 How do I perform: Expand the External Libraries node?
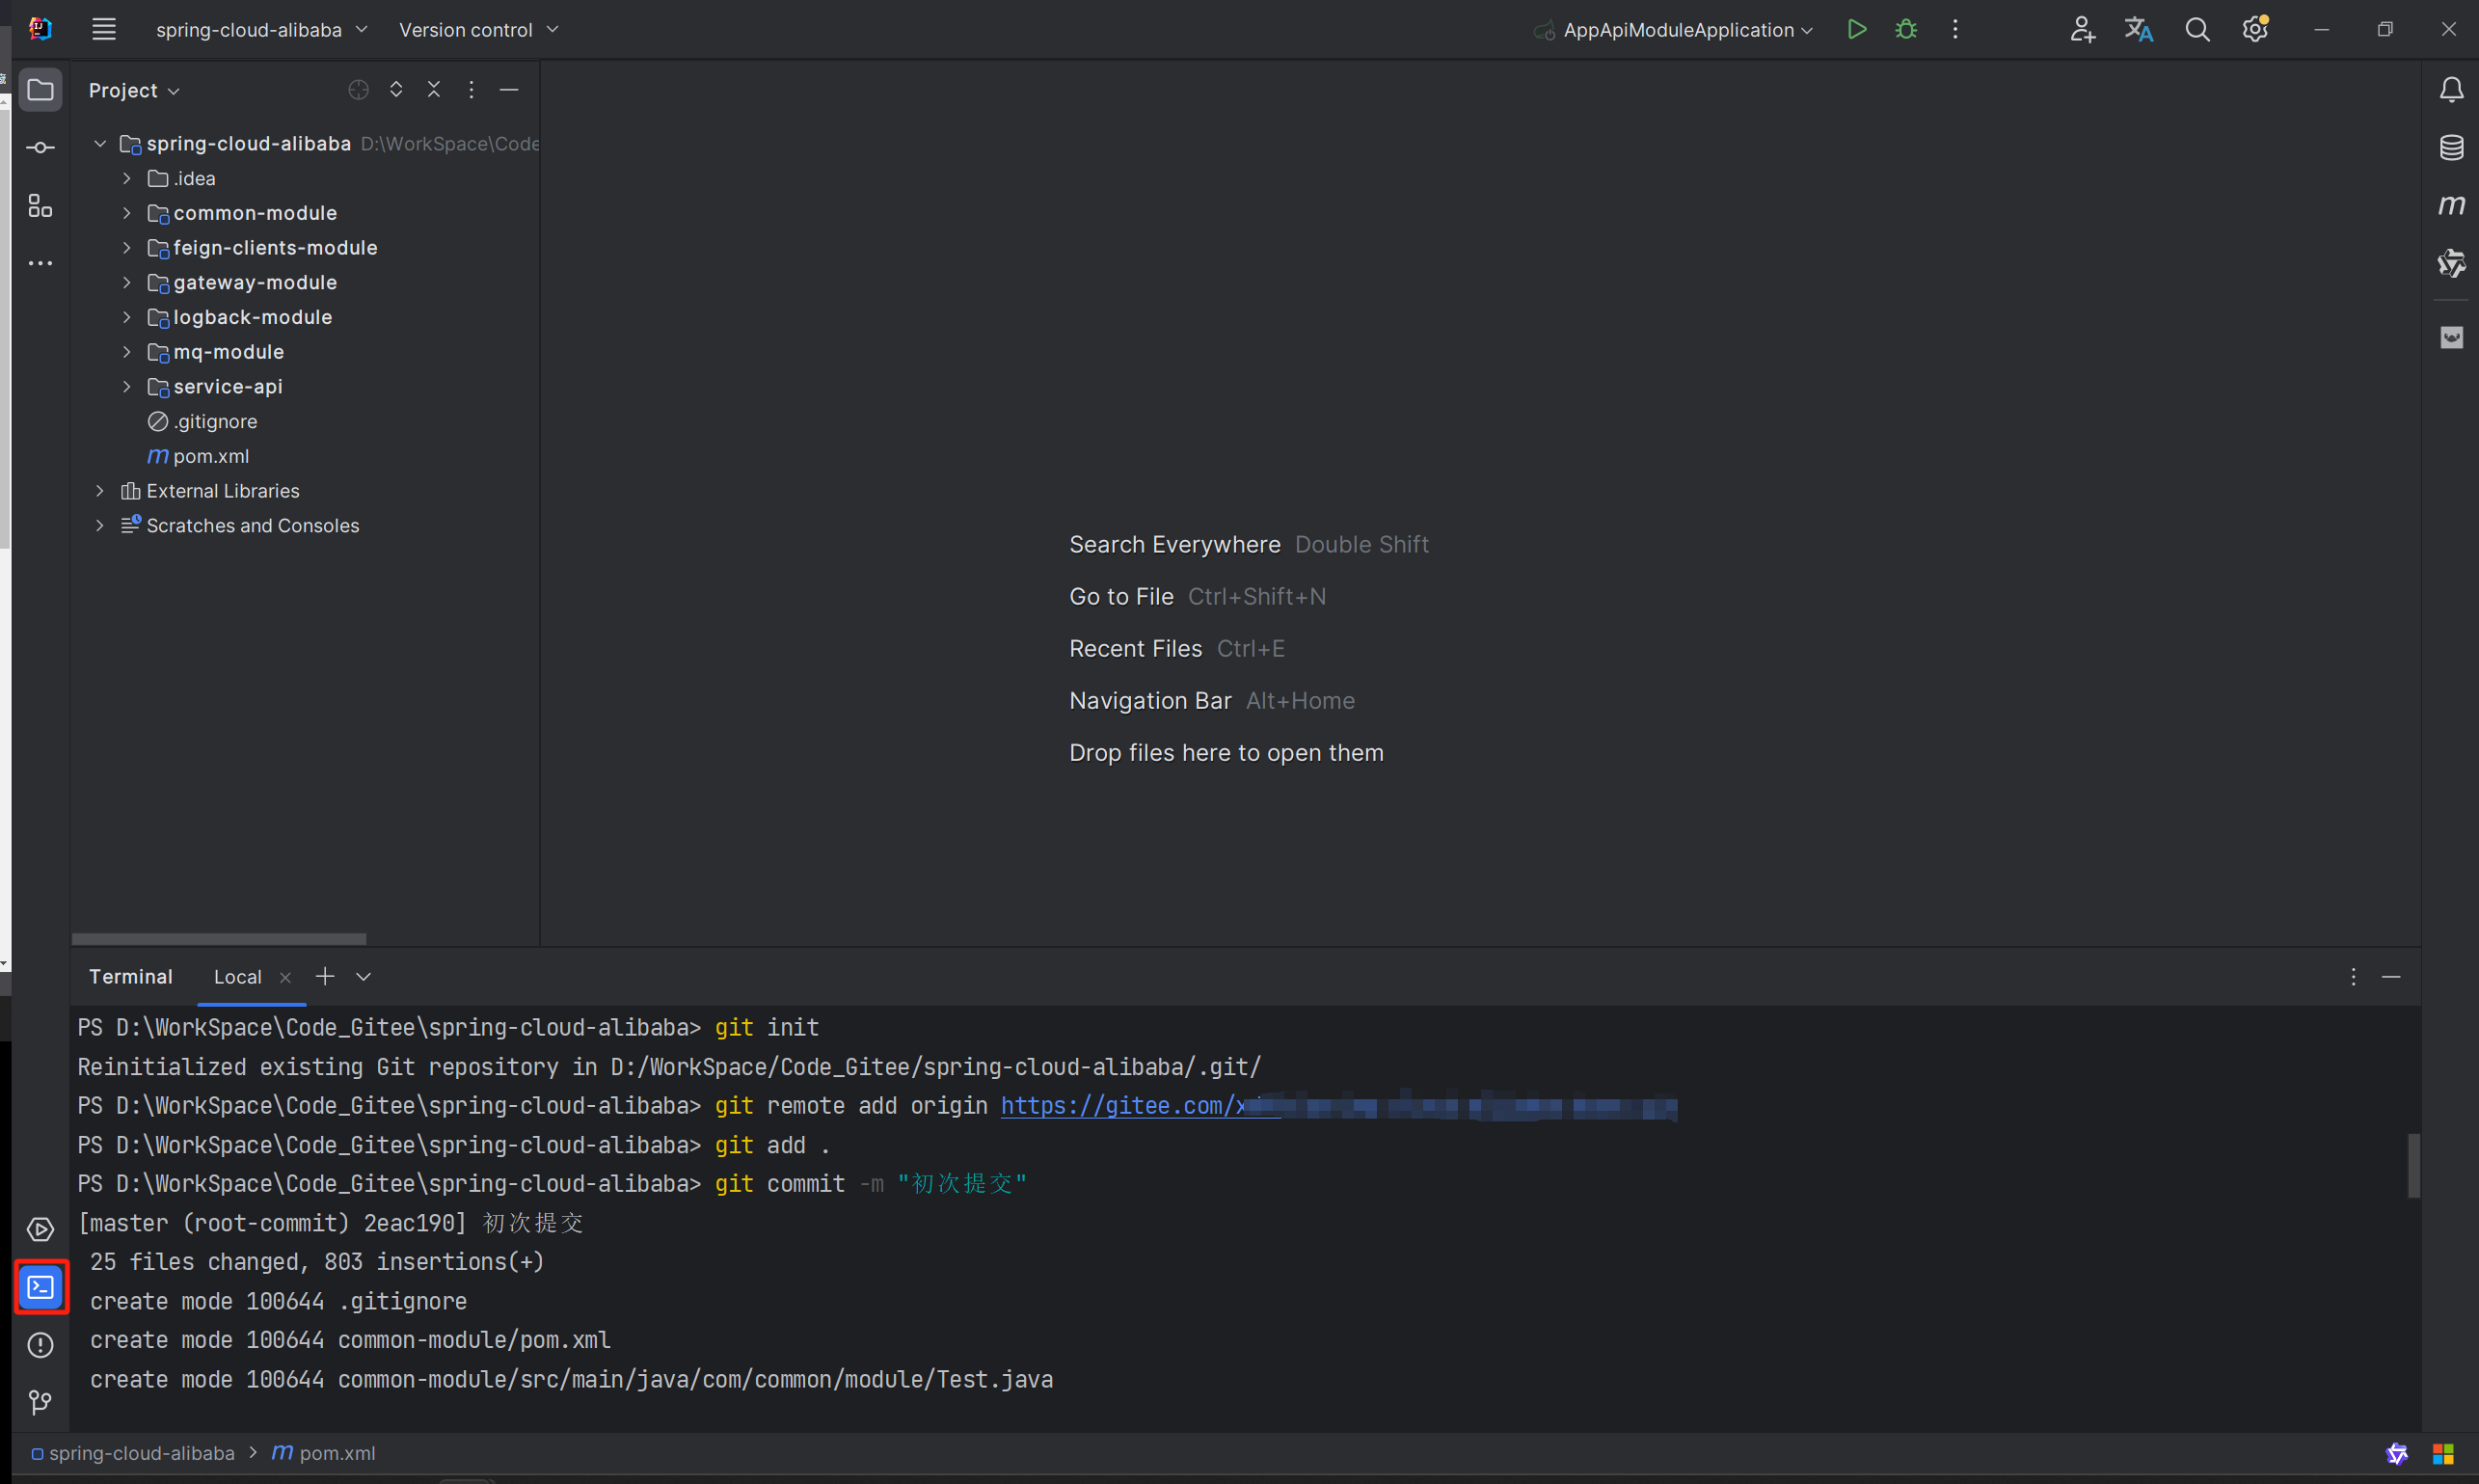click(x=100, y=491)
